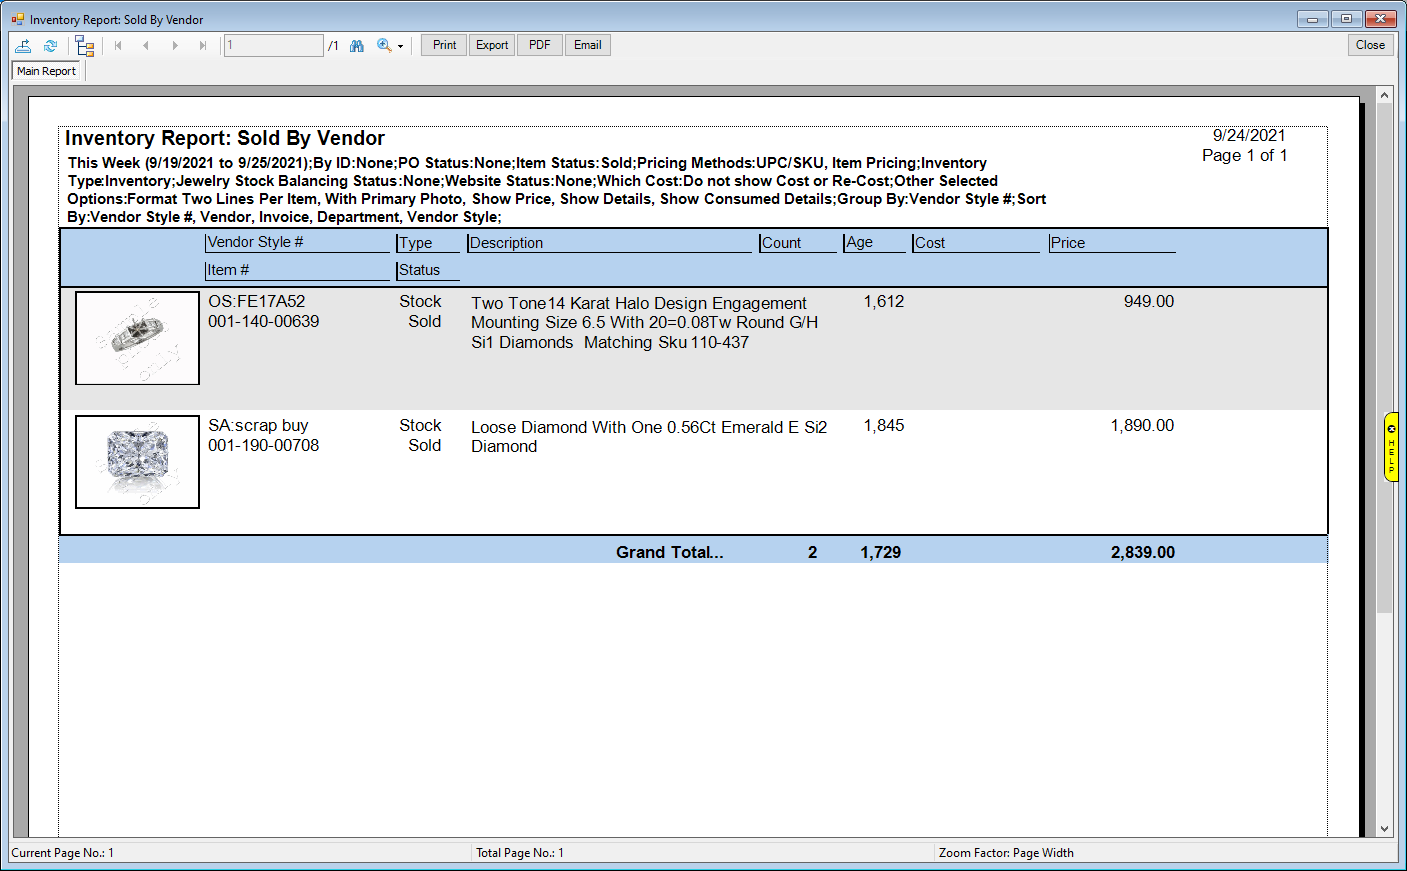Image resolution: width=1407 pixels, height=871 pixels.
Task: Click the engagement ring photo thumbnail
Action: [138, 338]
